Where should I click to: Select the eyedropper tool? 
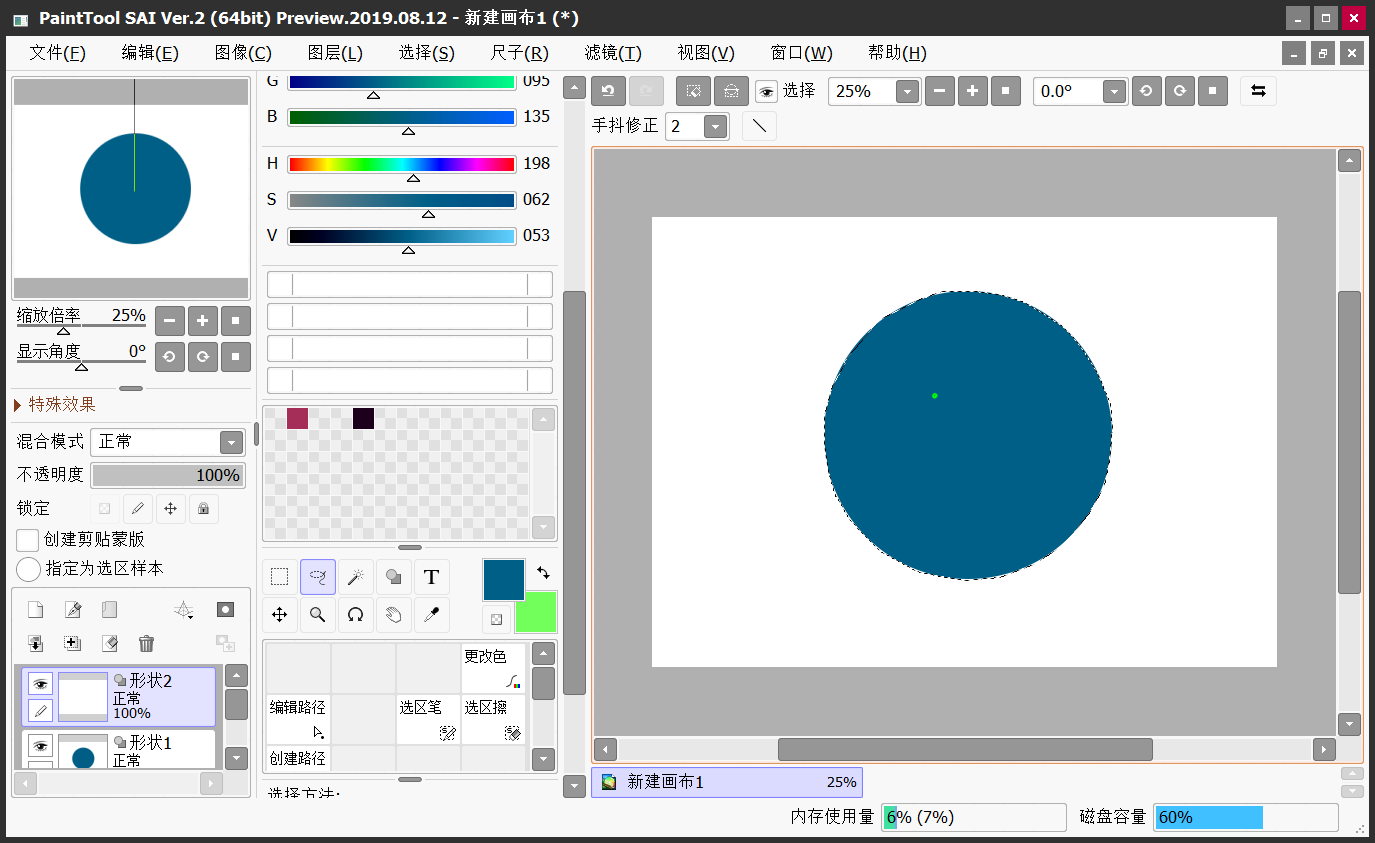432,615
